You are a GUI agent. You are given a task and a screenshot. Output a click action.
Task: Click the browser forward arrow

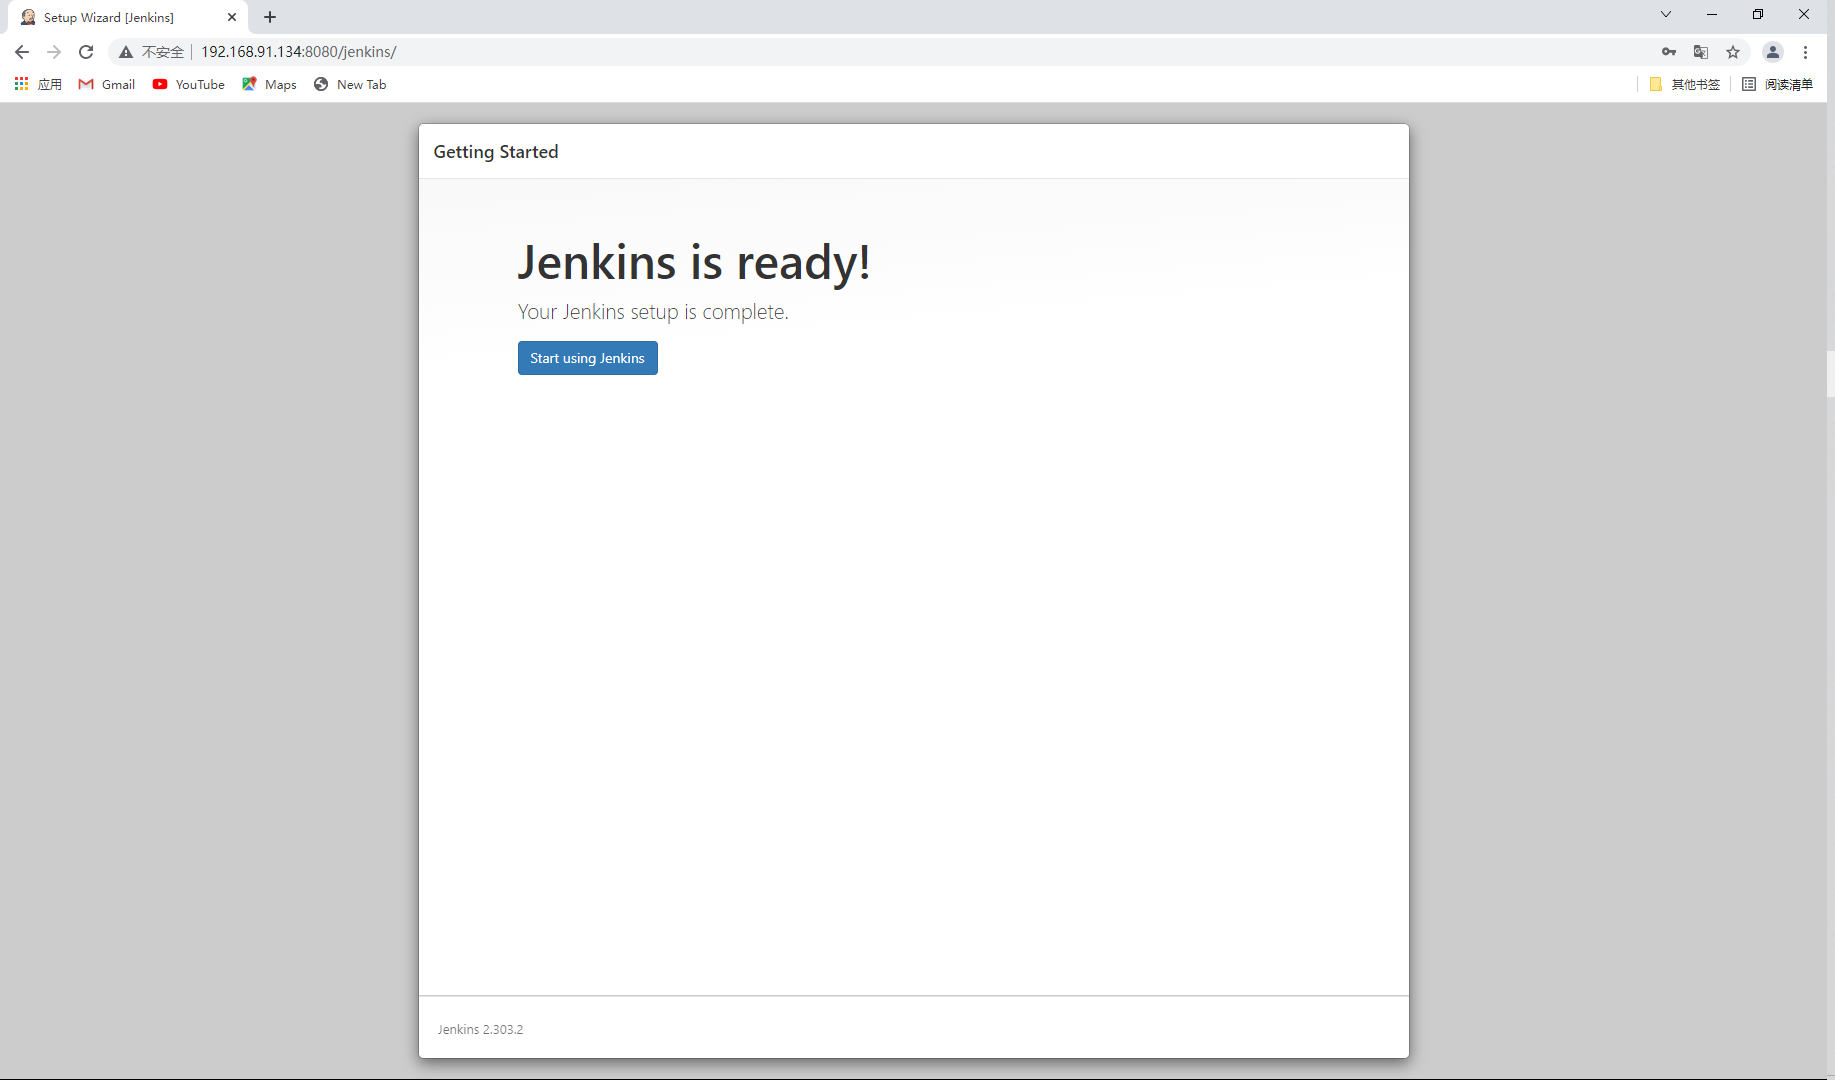(54, 52)
